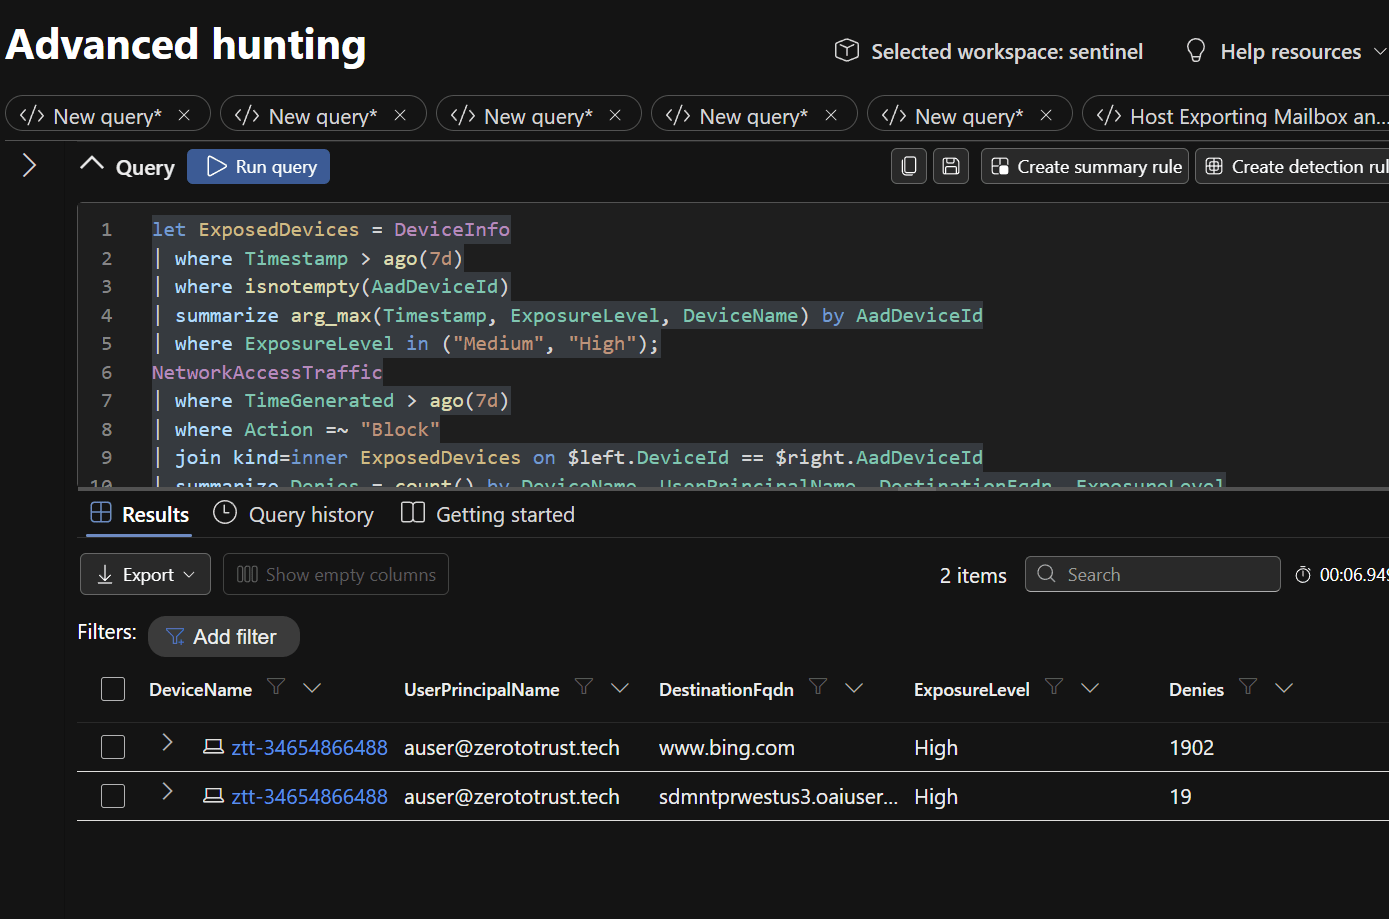The height and width of the screenshot is (919, 1389).
Task: Open Denies column chevron menu
Action: coord(1284,687)
